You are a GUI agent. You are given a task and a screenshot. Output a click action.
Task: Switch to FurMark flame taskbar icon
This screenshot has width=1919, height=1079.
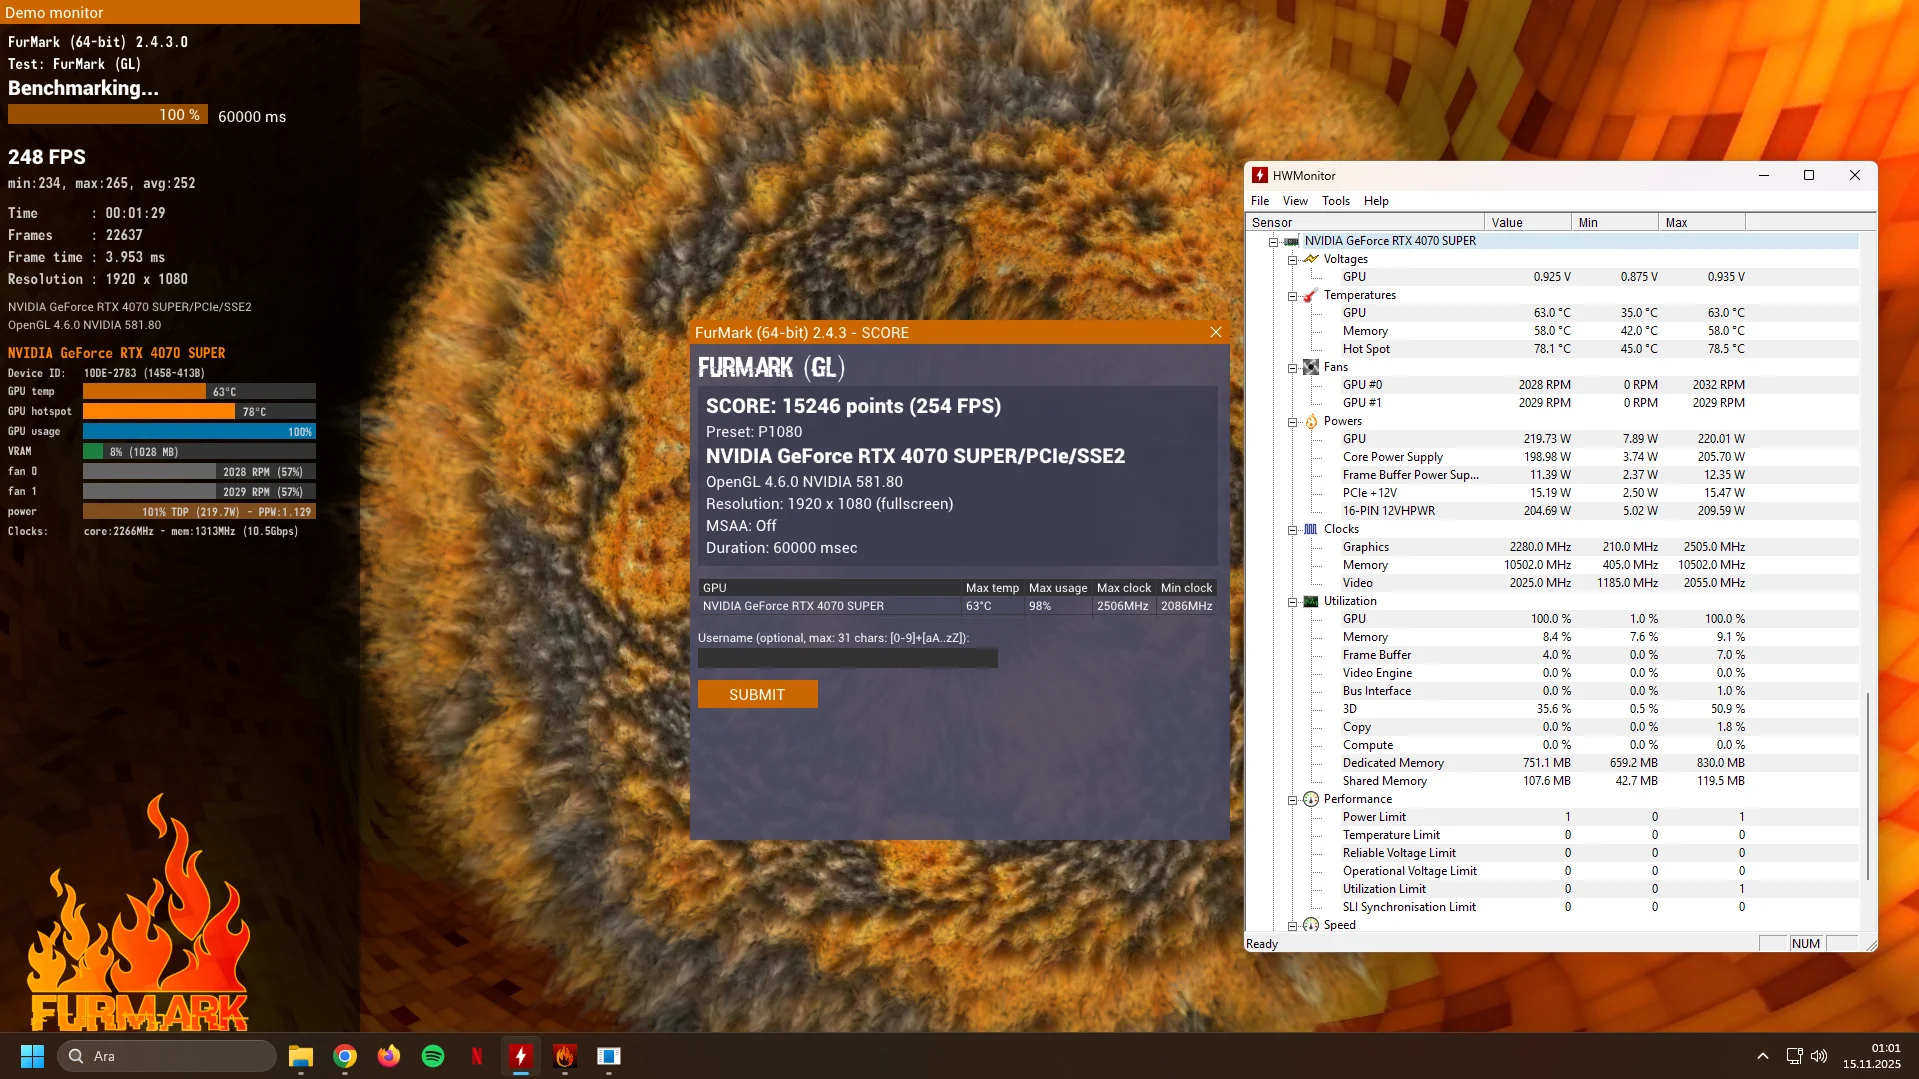click(x=565, y=1056)
